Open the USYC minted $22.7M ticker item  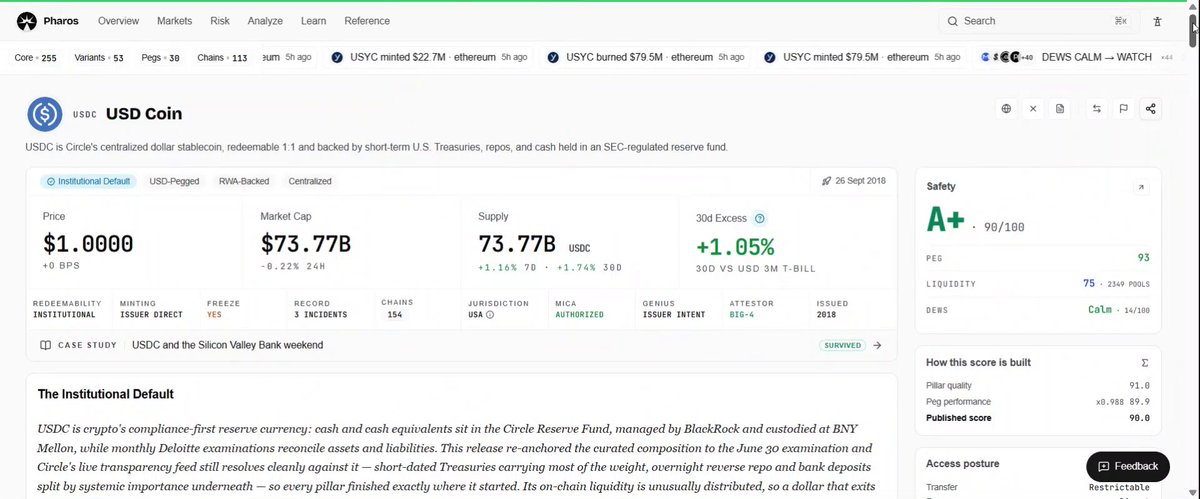[429, 57]
